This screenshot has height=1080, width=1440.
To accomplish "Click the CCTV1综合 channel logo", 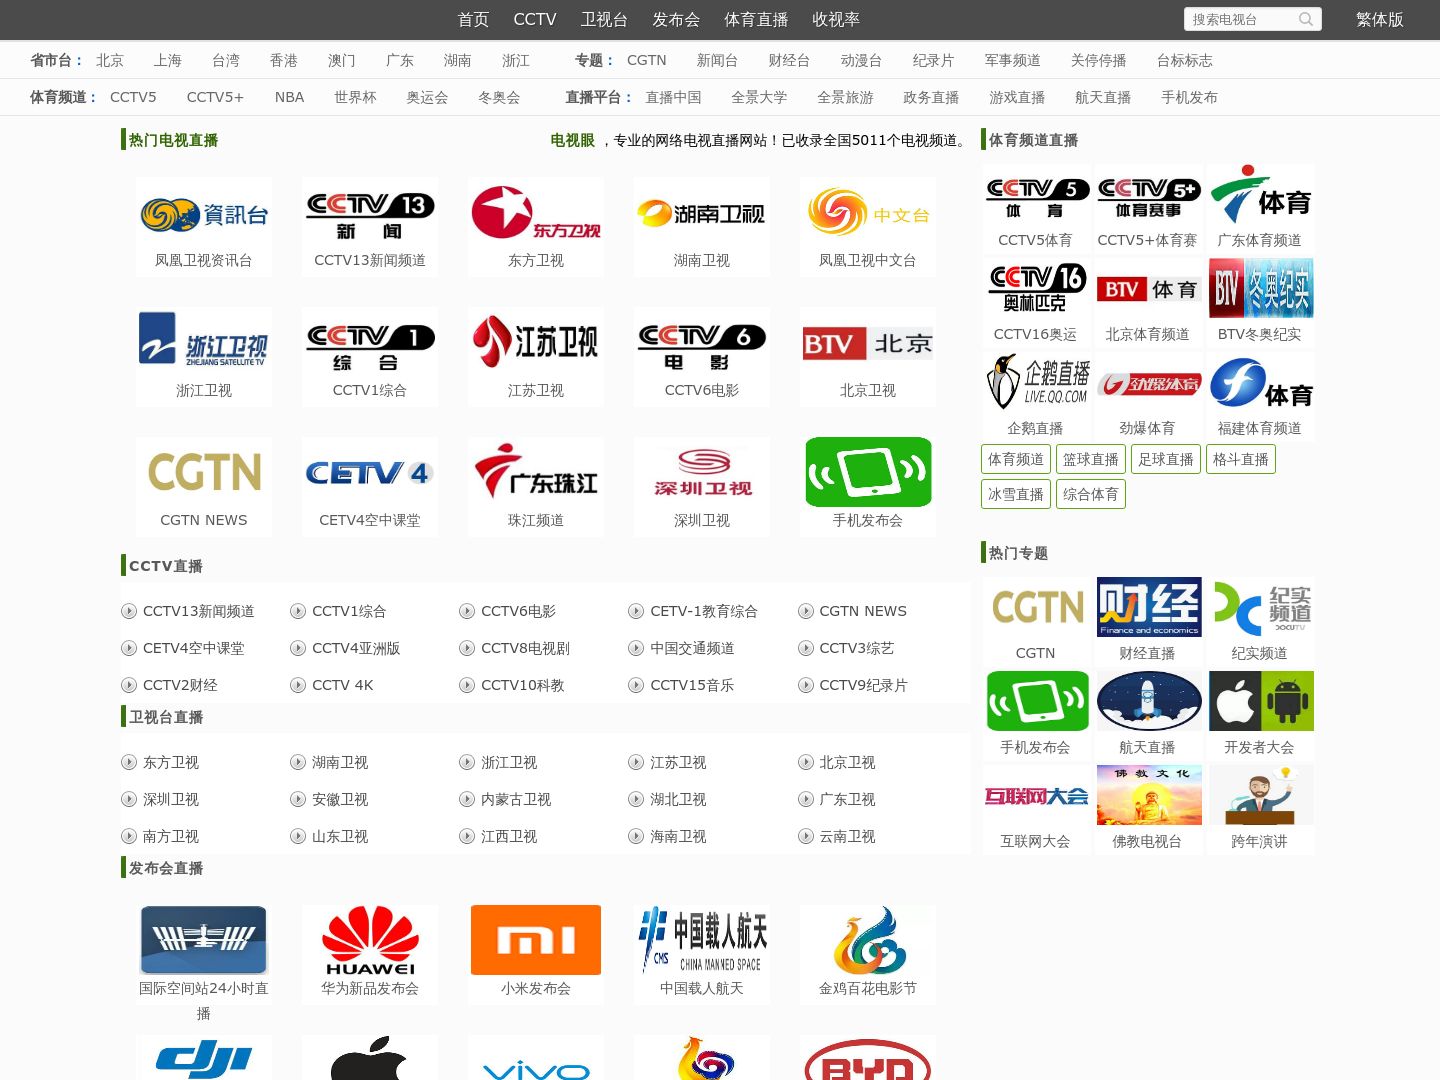I will [370, 343].
